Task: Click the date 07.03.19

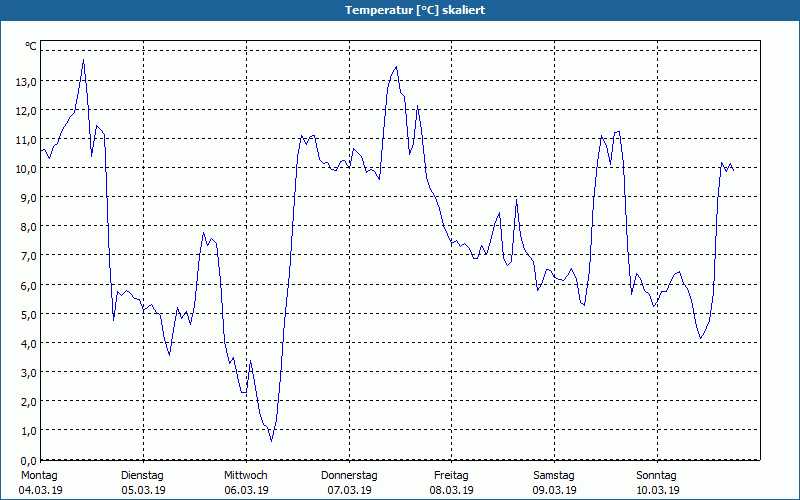Action: pyautogui.click(x=349, y=490)
